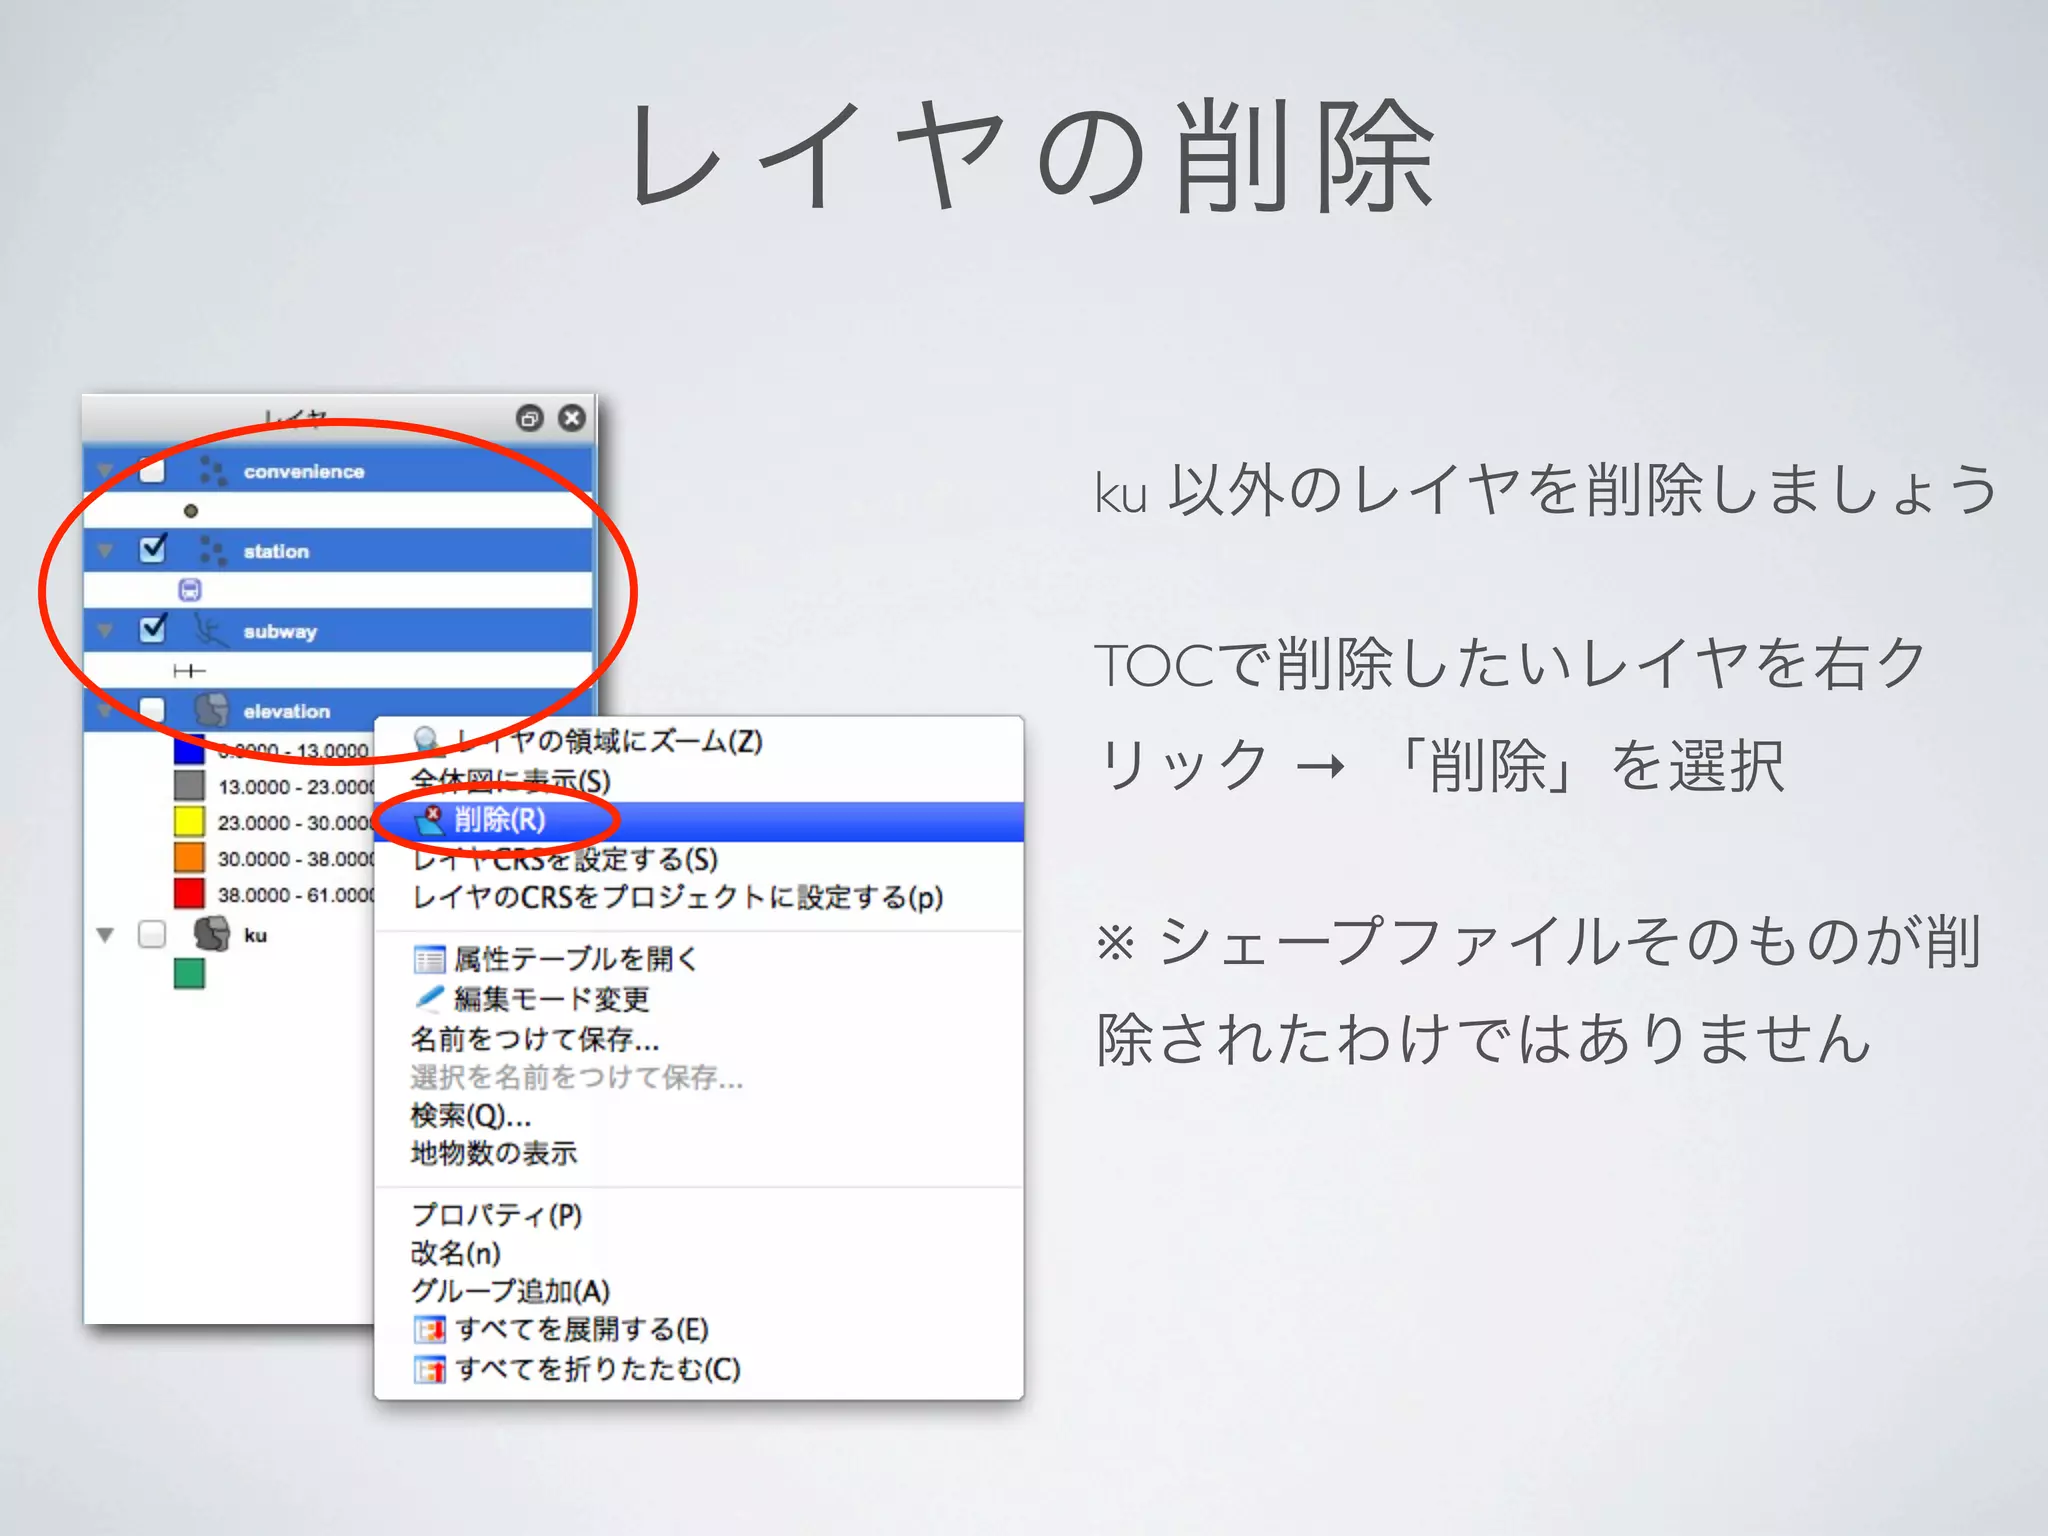2048x1536 pixels.
Task: Select 削除(R) from context menu
Action: (699, 821)
